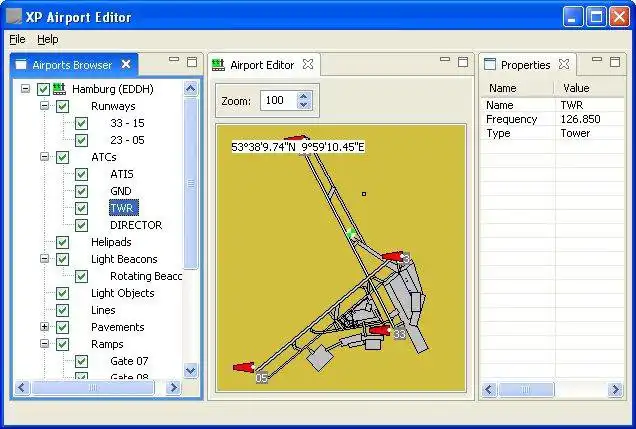Minimize the Airport Editor panel
The image size is (636, 429).
[x=445, y=60]
